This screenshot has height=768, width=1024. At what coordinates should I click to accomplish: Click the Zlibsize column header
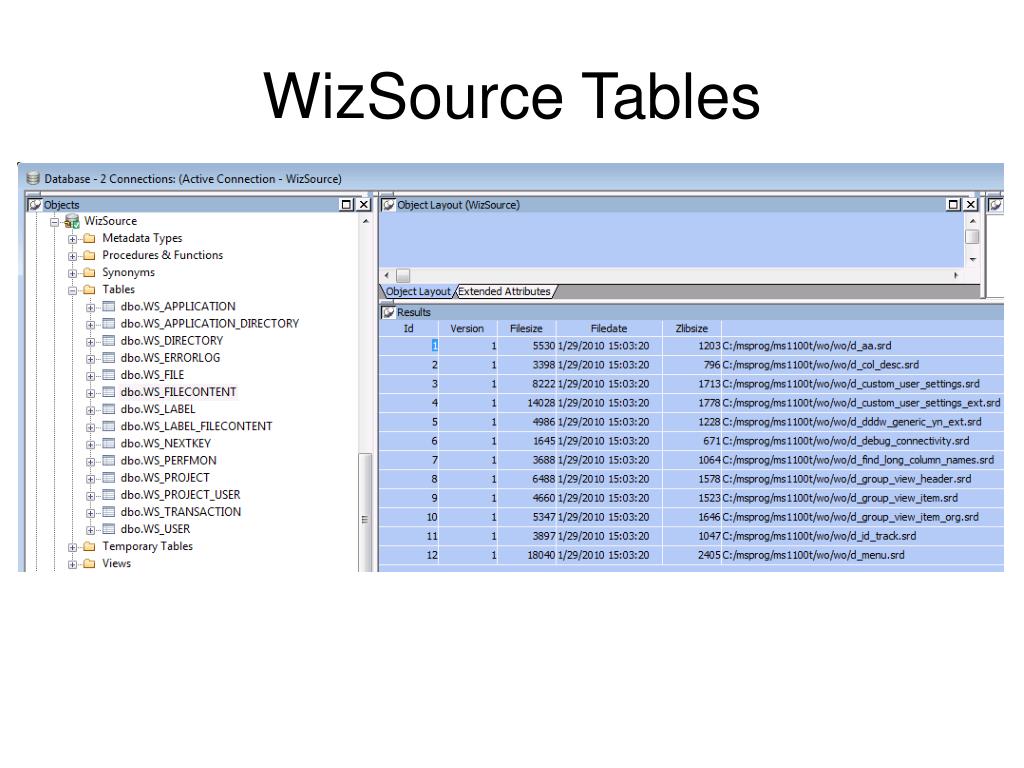[x=692, y=328]
